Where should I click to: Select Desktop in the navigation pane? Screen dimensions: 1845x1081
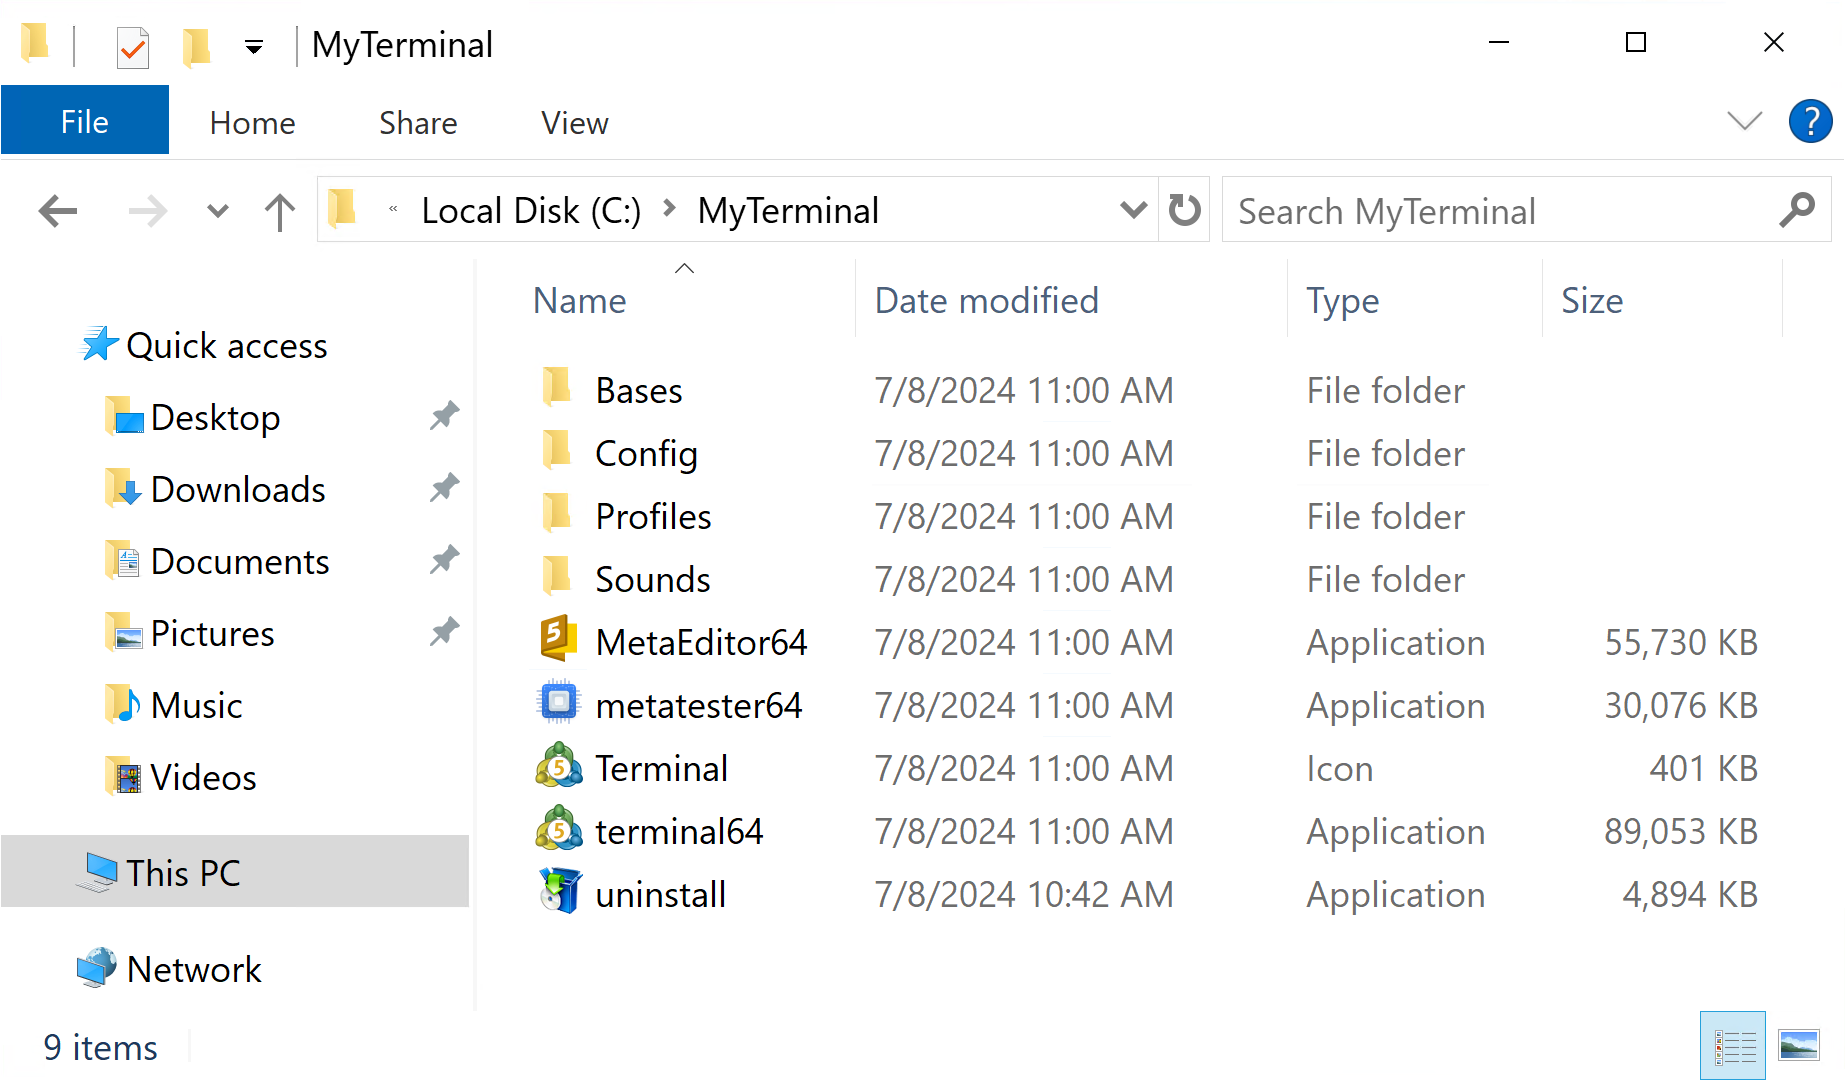pyautogui.click(x=215, y=416)
